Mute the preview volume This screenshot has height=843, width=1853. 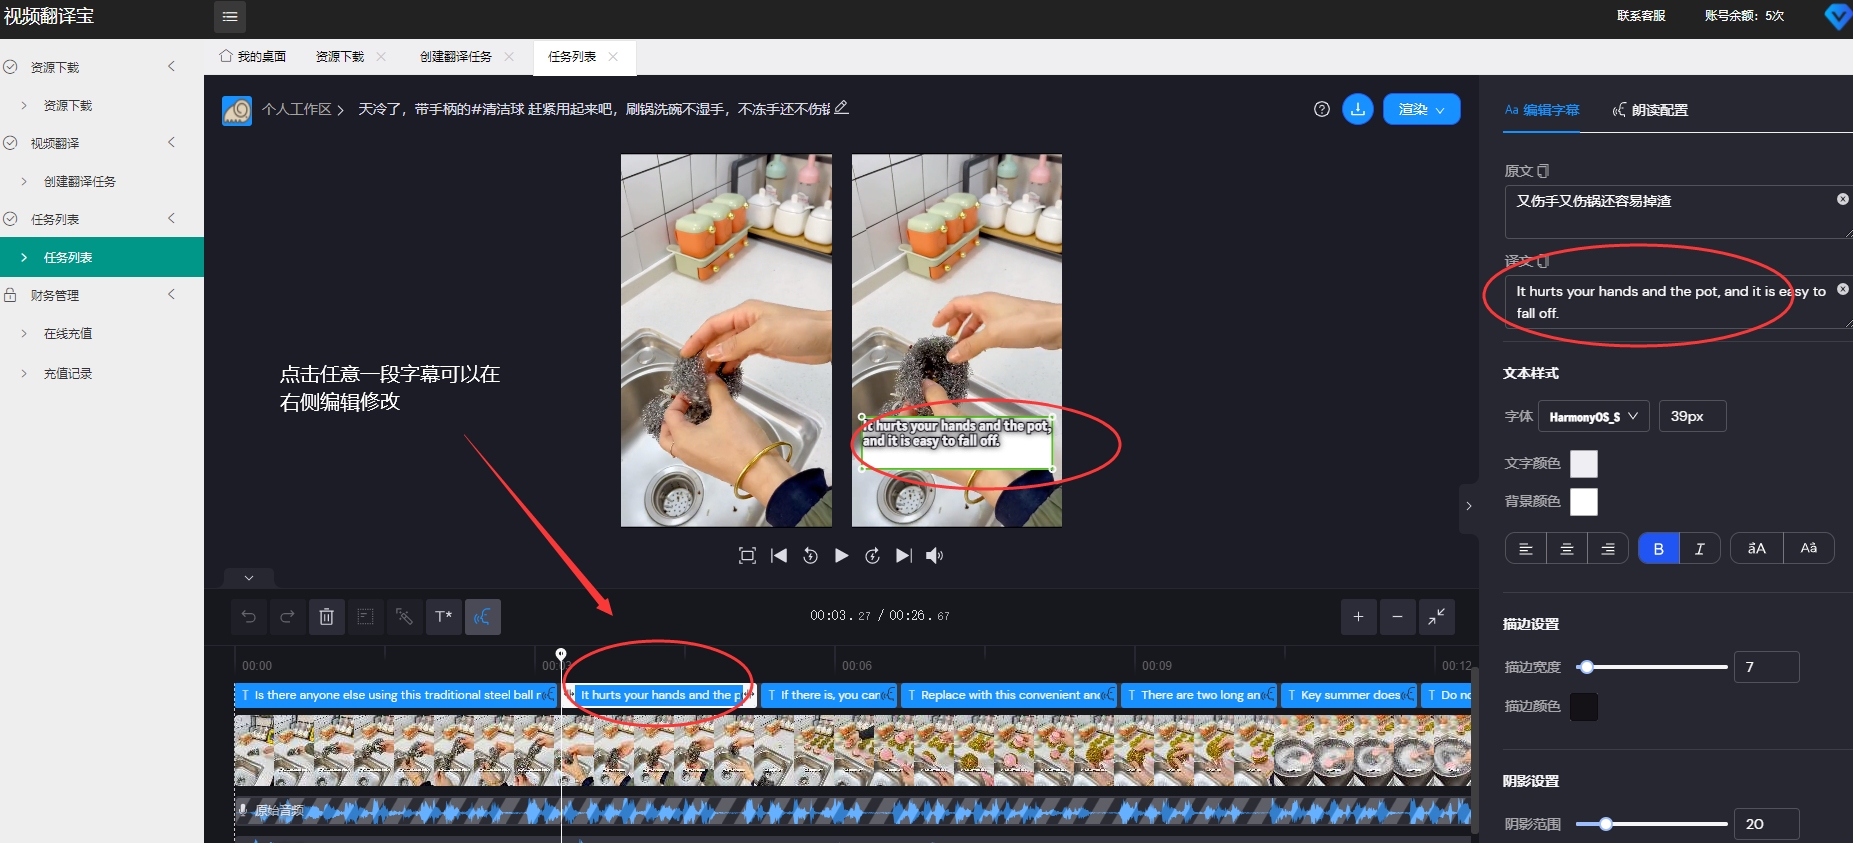point(934,556)
